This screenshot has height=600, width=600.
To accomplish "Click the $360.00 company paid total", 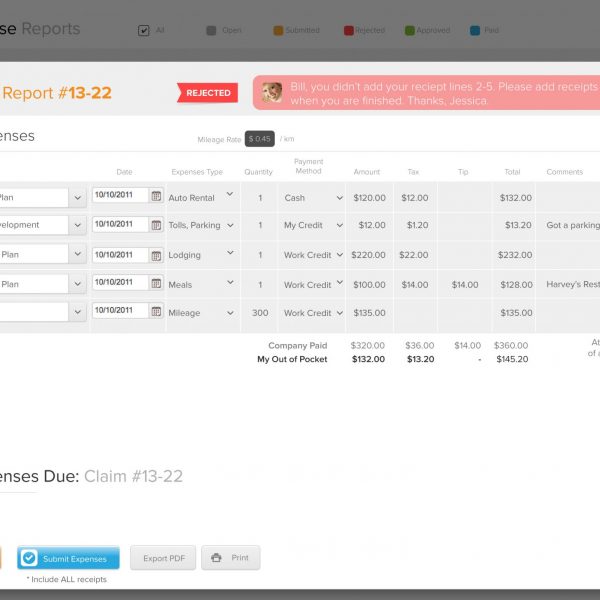I will coord(511,346).
